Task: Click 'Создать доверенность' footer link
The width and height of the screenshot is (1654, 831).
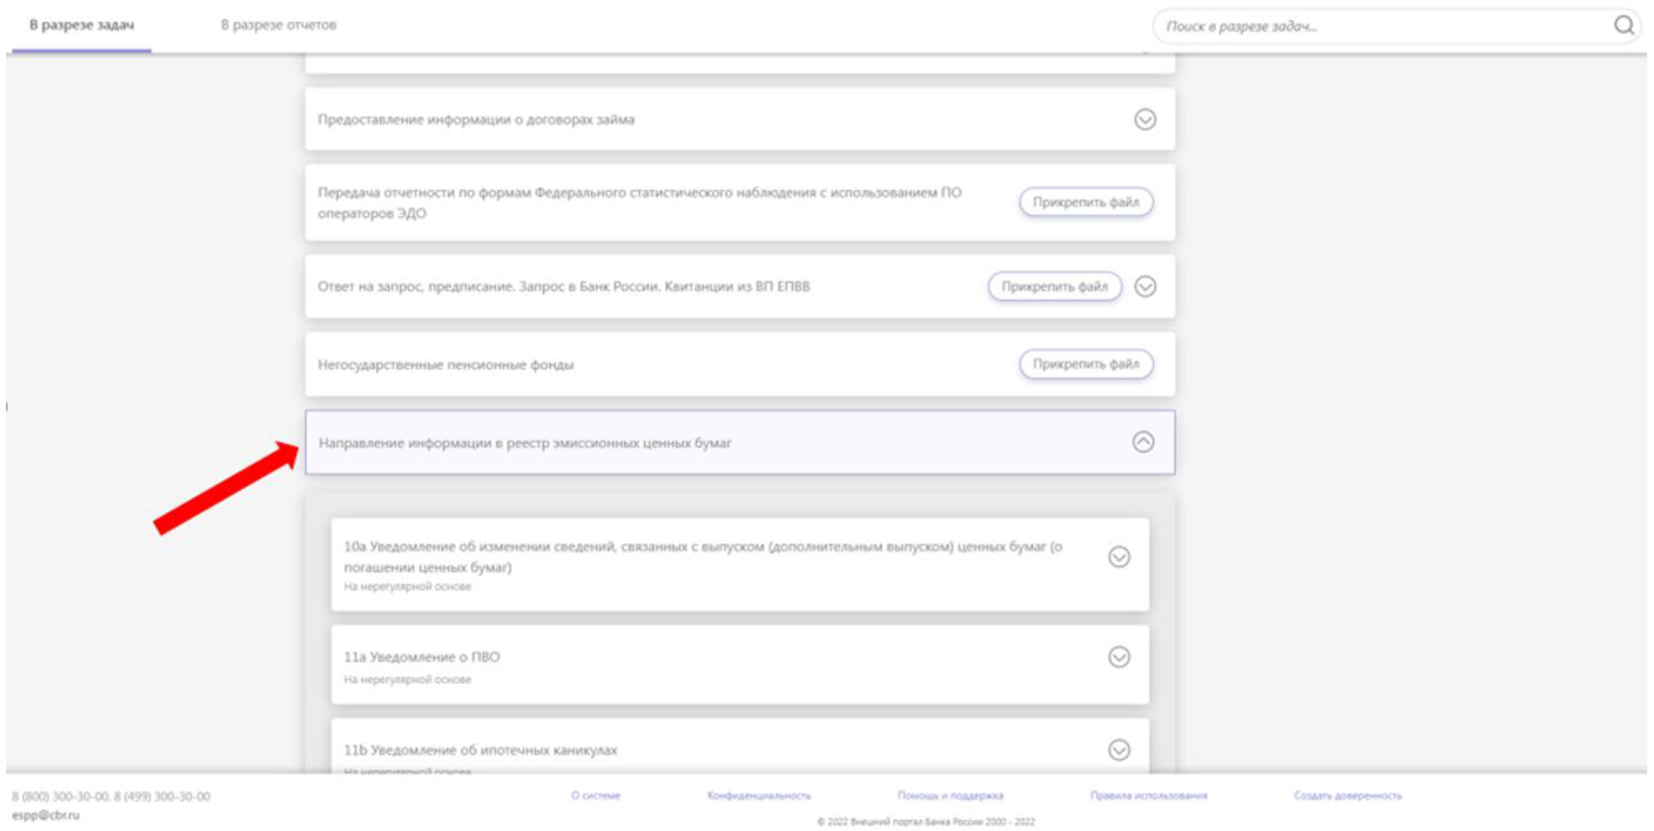Action: 1347,796
